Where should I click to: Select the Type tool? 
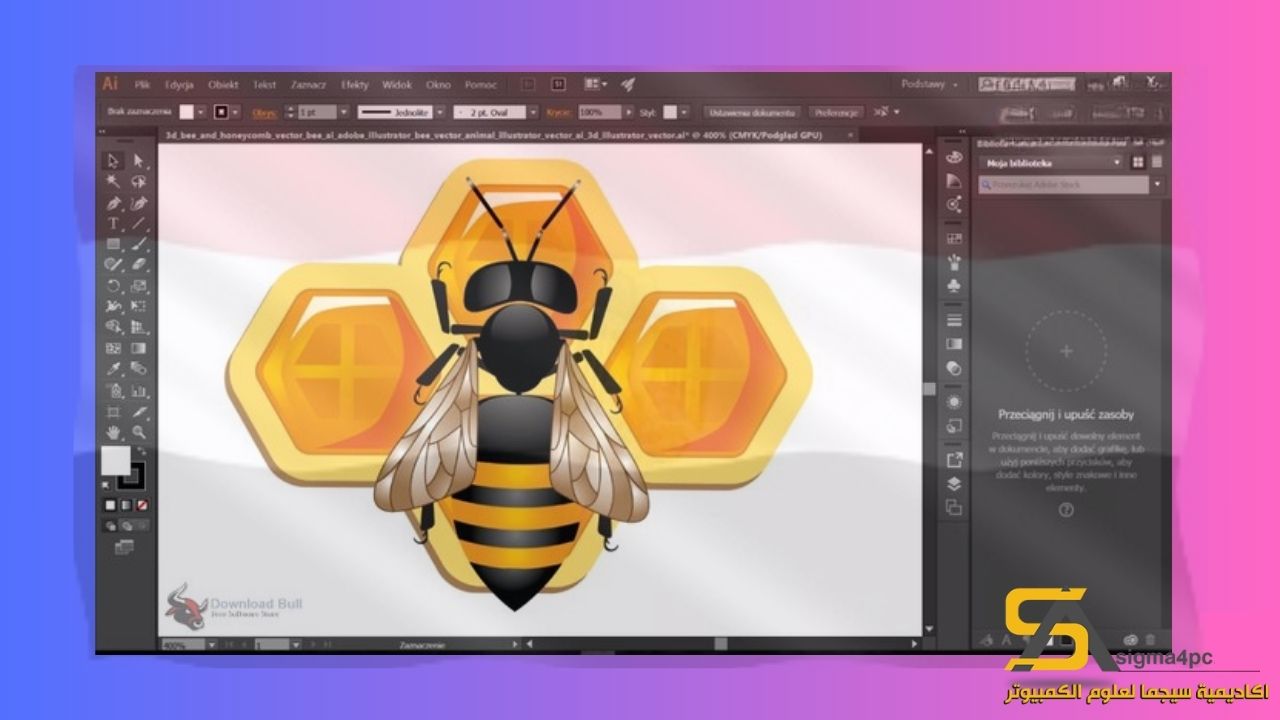(x=113, y=223)
